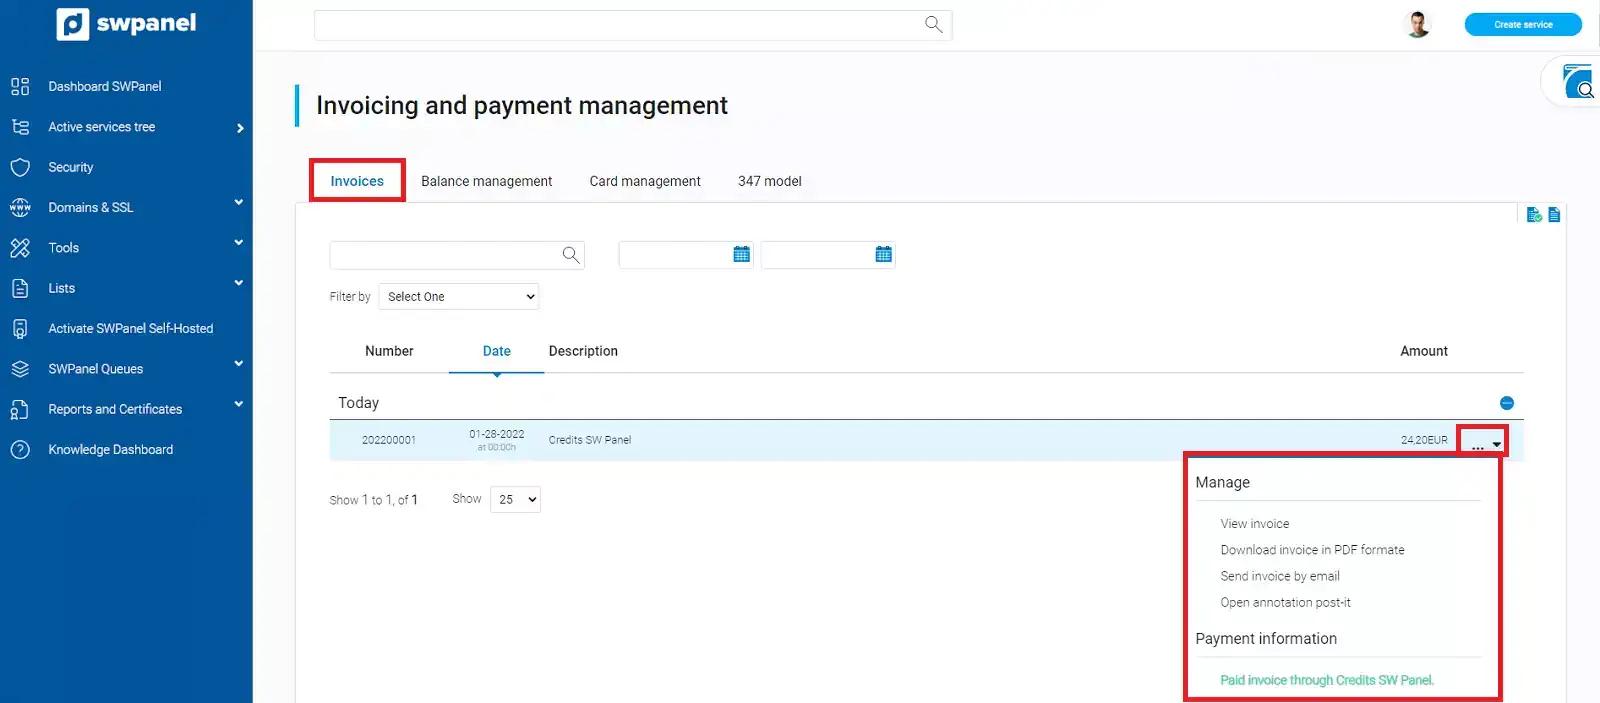Expand Active services tree arrow

[240, 128]
